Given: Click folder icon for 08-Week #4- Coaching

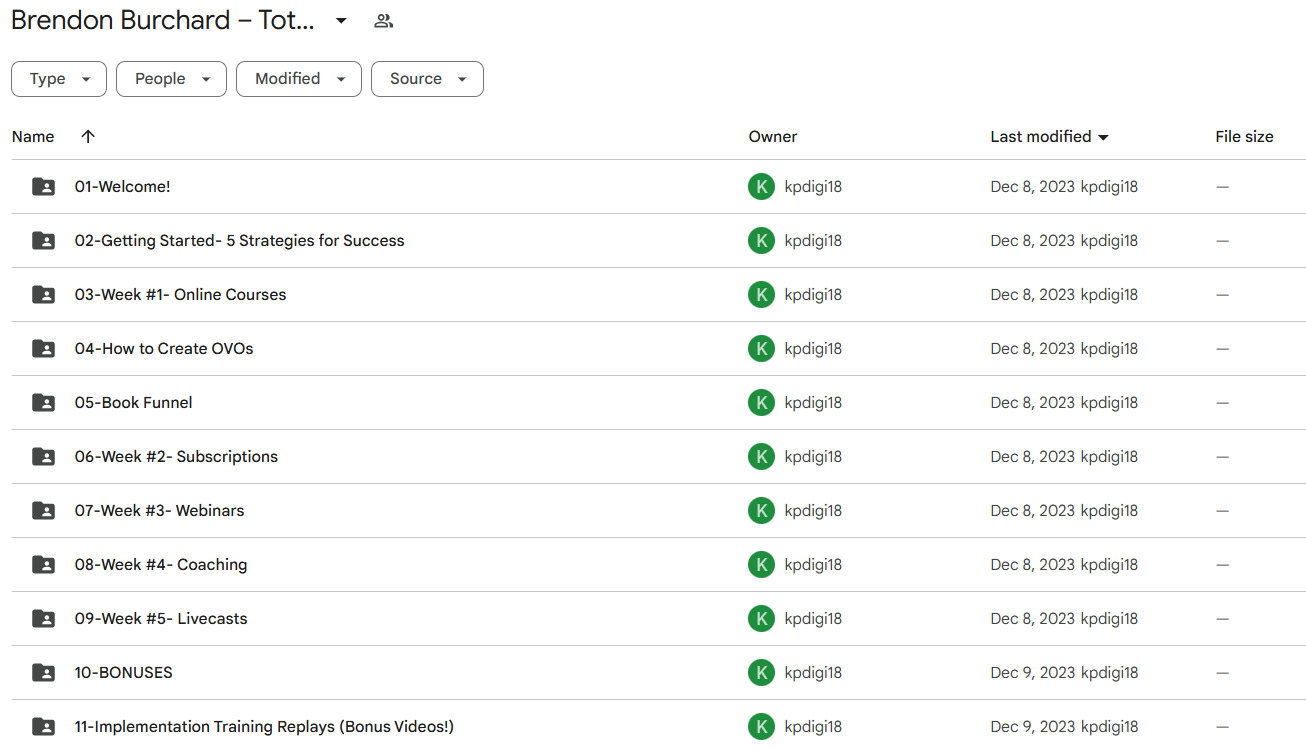Looking at the screenshot, I should (44, 565).
